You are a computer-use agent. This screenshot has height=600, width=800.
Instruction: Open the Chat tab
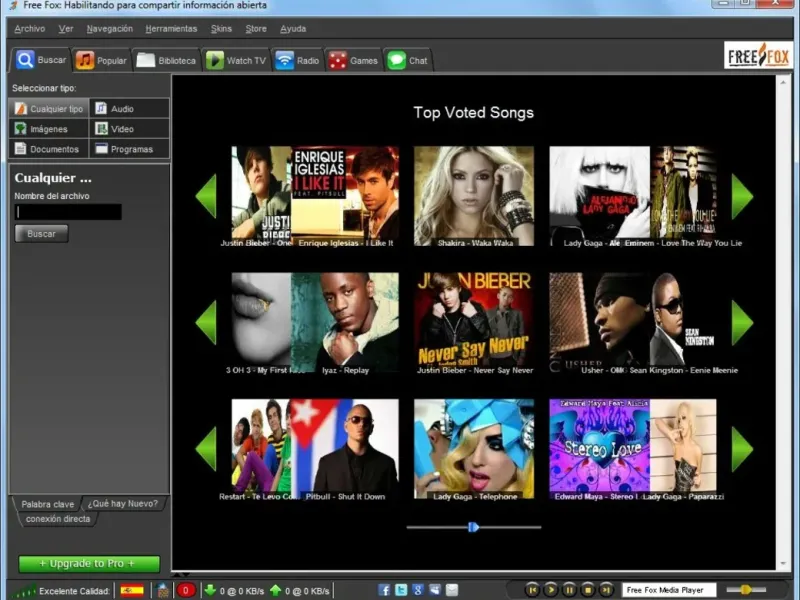[x=408, y=61]
